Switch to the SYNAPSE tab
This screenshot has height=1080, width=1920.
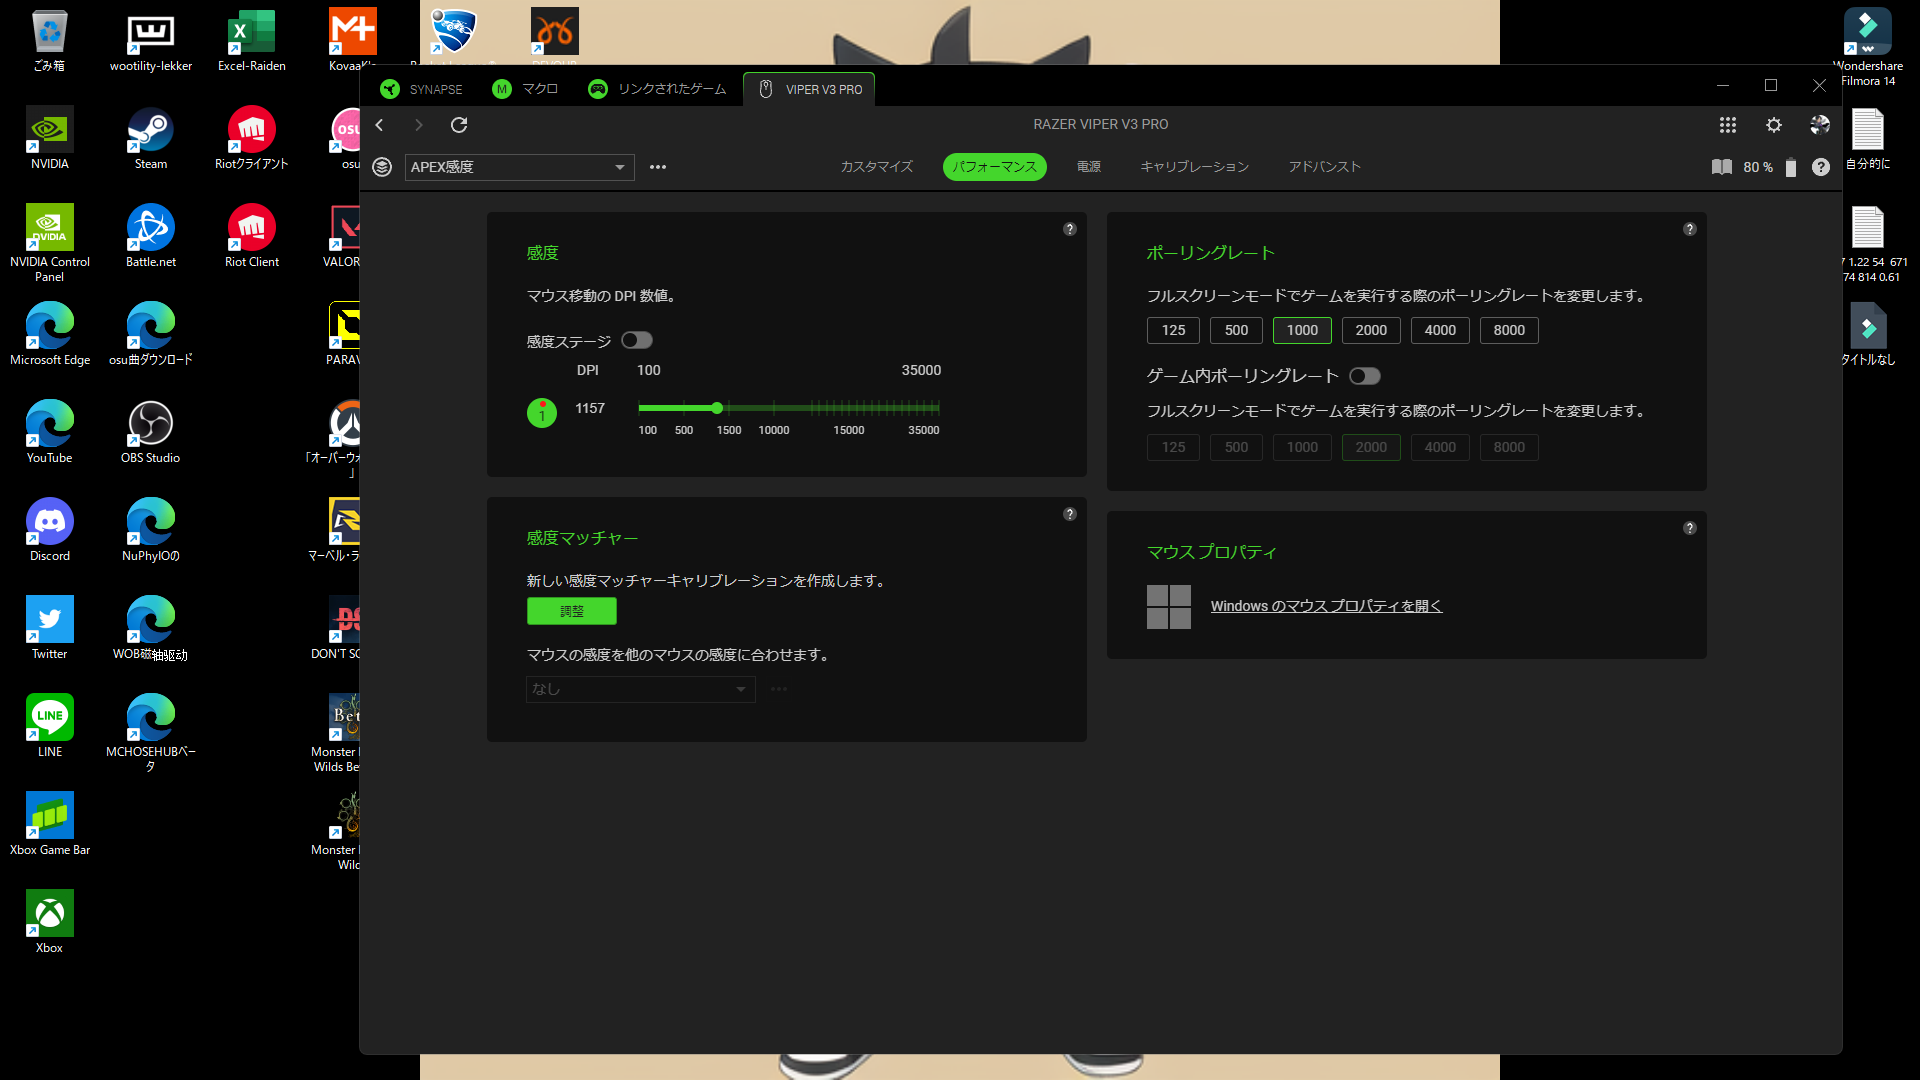tap(422, 89)
